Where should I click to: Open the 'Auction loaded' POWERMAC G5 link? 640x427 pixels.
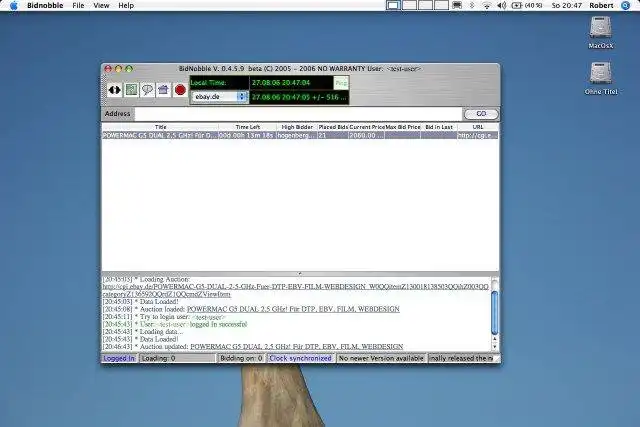[293, 309]
